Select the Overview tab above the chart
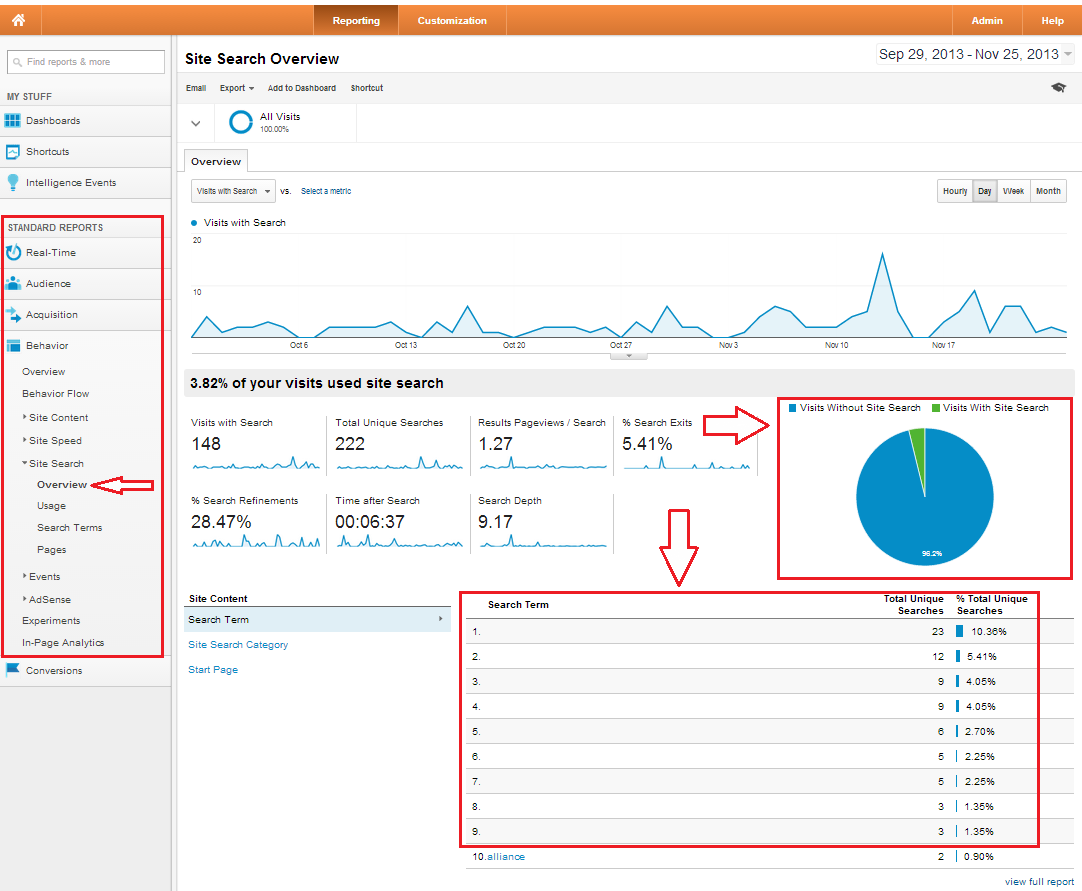 (215, 160)
